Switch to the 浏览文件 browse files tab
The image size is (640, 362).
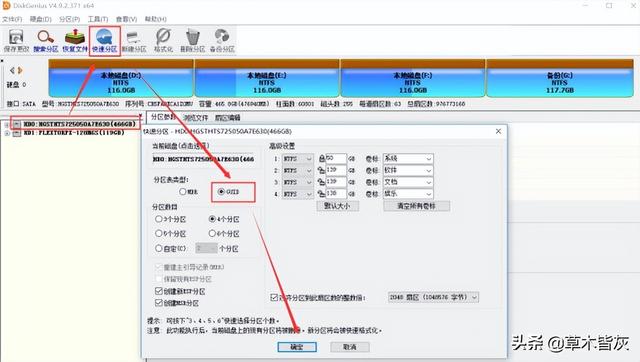(196, 118)
